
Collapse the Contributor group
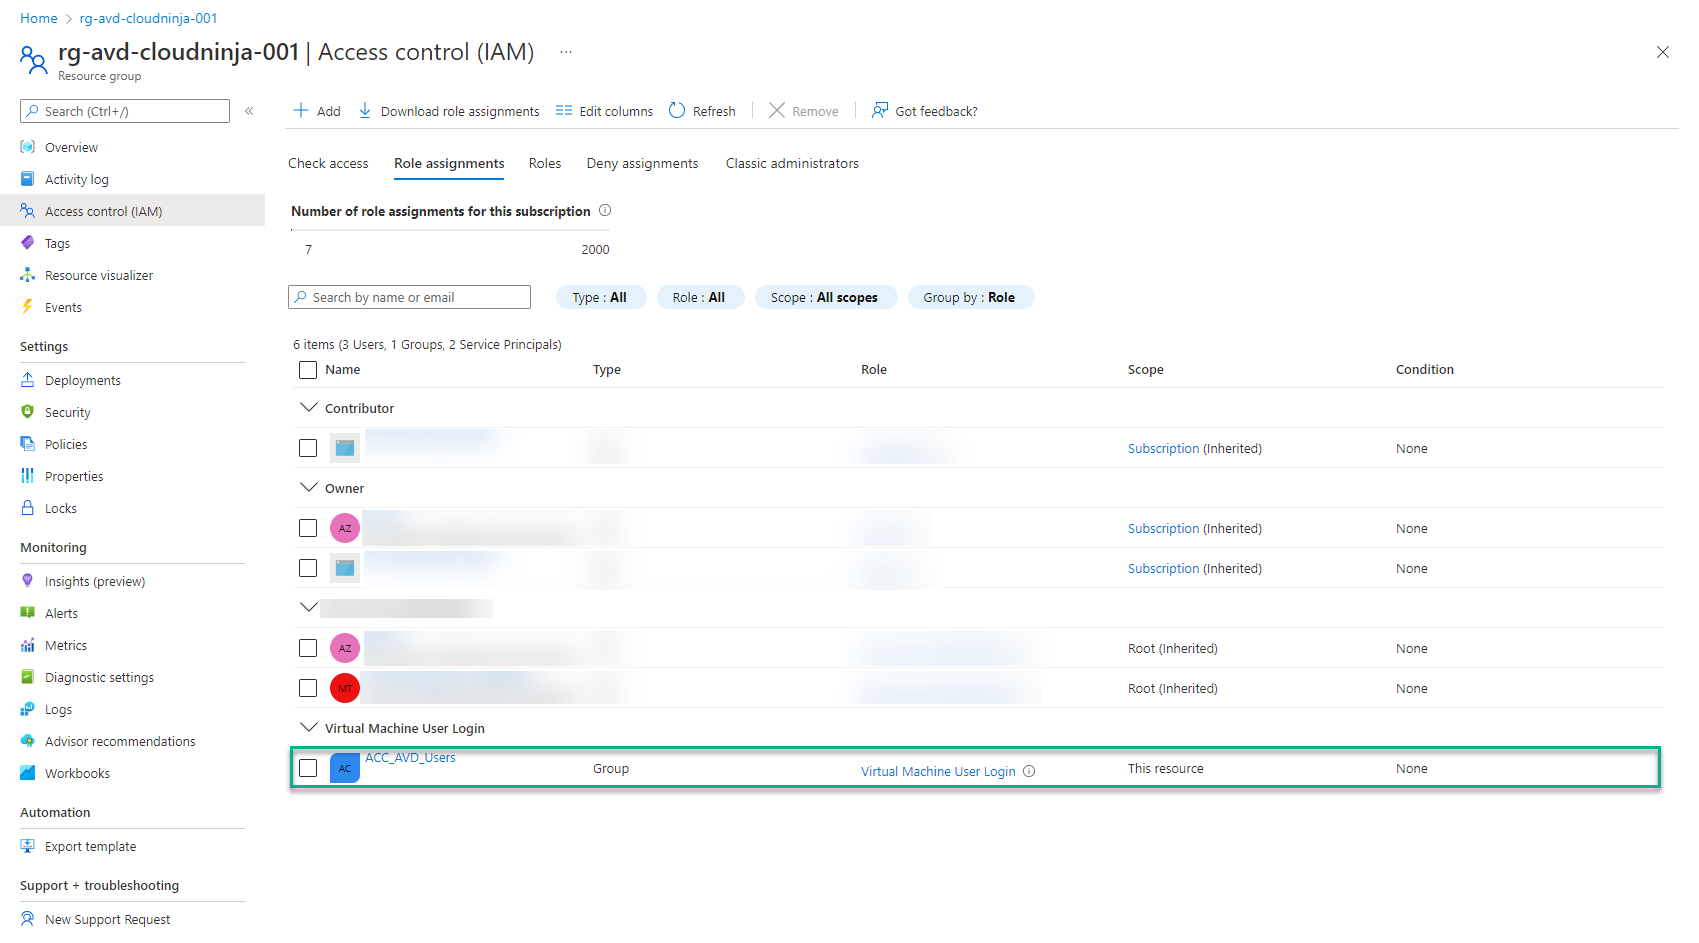click(x=309, y=407)
